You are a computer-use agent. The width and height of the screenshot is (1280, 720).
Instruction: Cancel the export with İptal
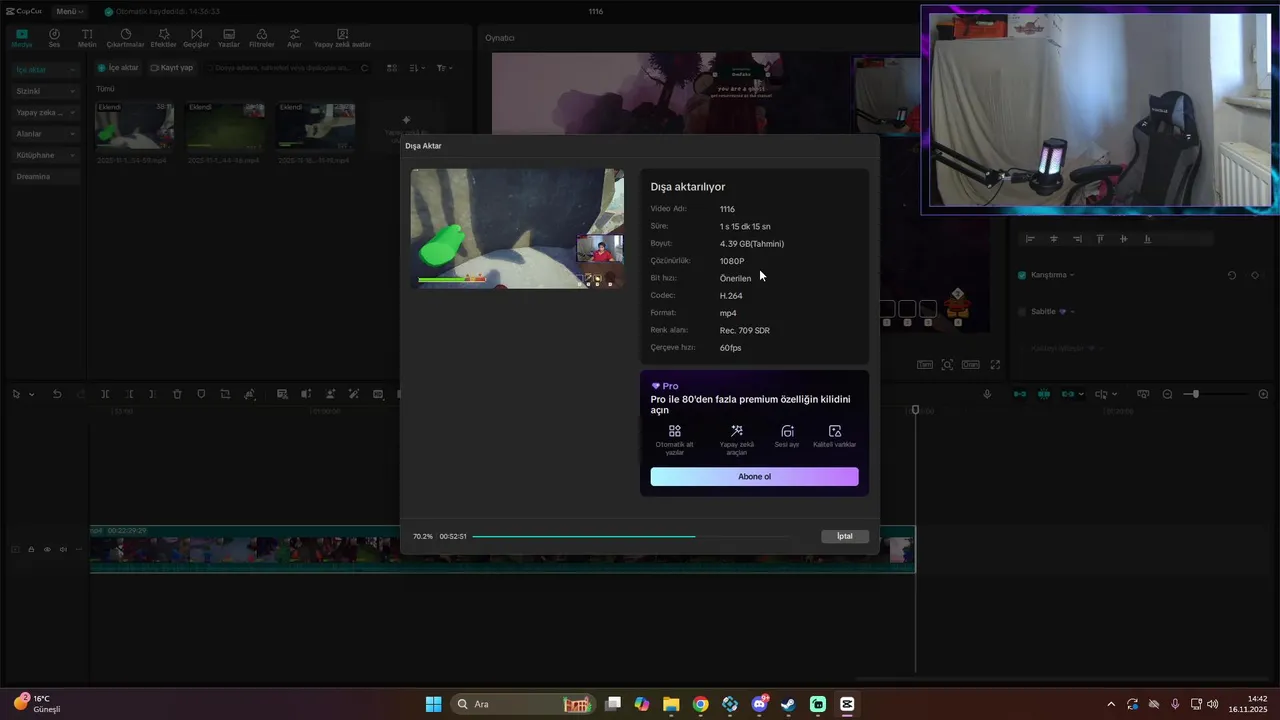845,536
